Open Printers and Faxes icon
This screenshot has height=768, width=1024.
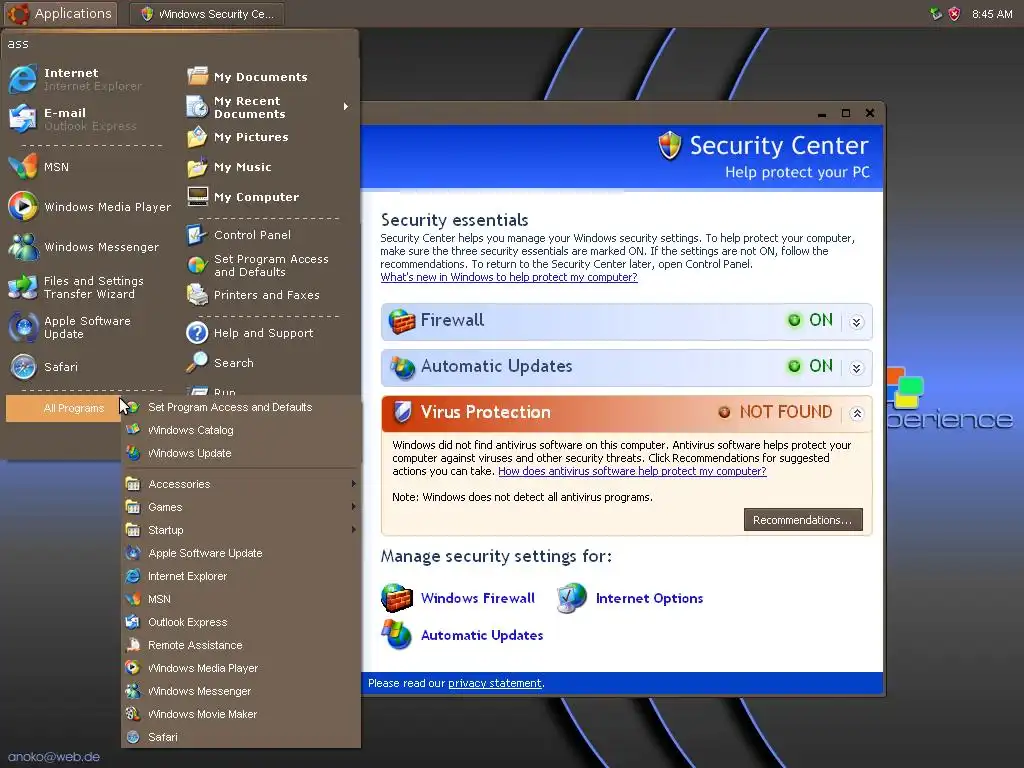(x=197, y=295)
